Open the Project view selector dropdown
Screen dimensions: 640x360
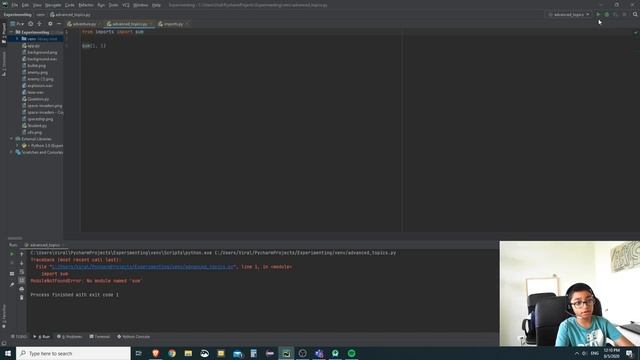(17, 24)
